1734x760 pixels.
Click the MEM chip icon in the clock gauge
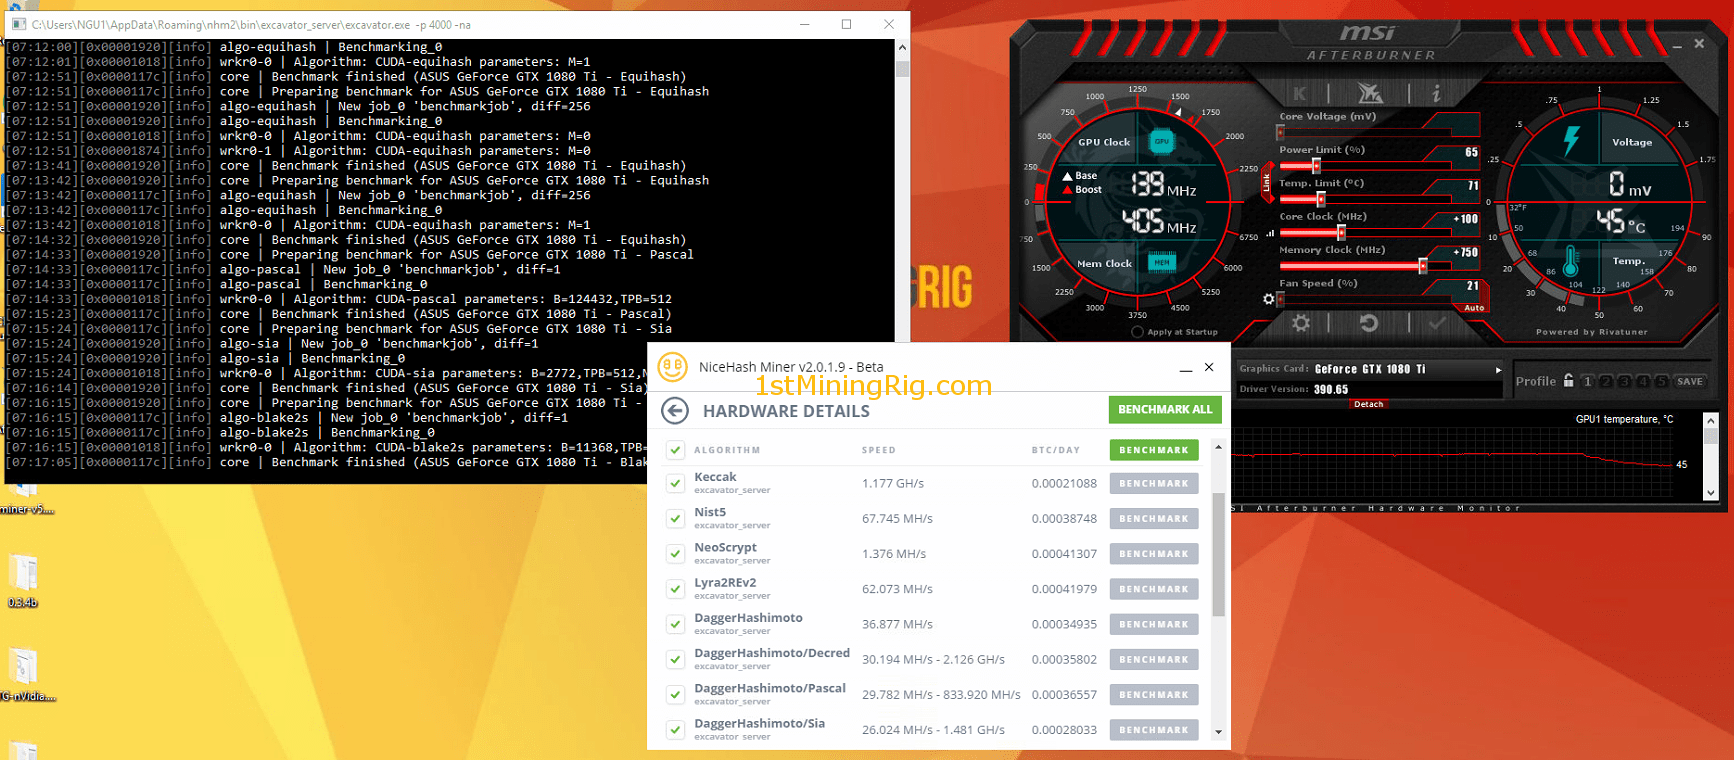point(1161,262)
